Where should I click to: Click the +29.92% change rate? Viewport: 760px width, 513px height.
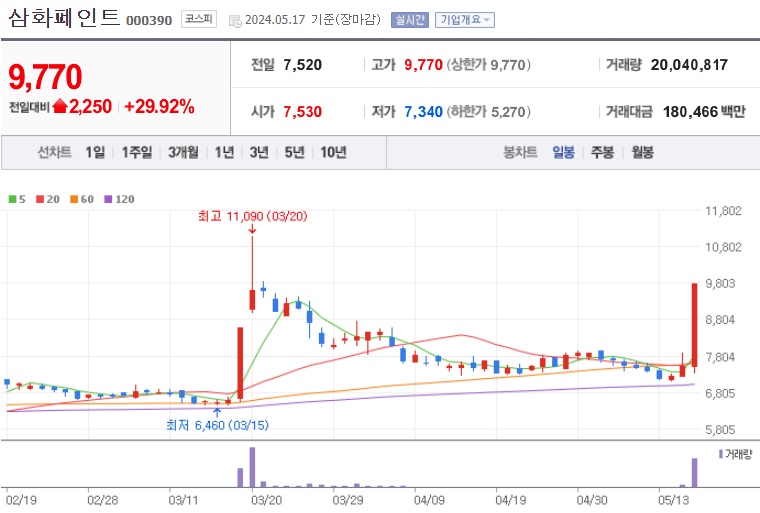pyautogui.click(x=159, y=106)
